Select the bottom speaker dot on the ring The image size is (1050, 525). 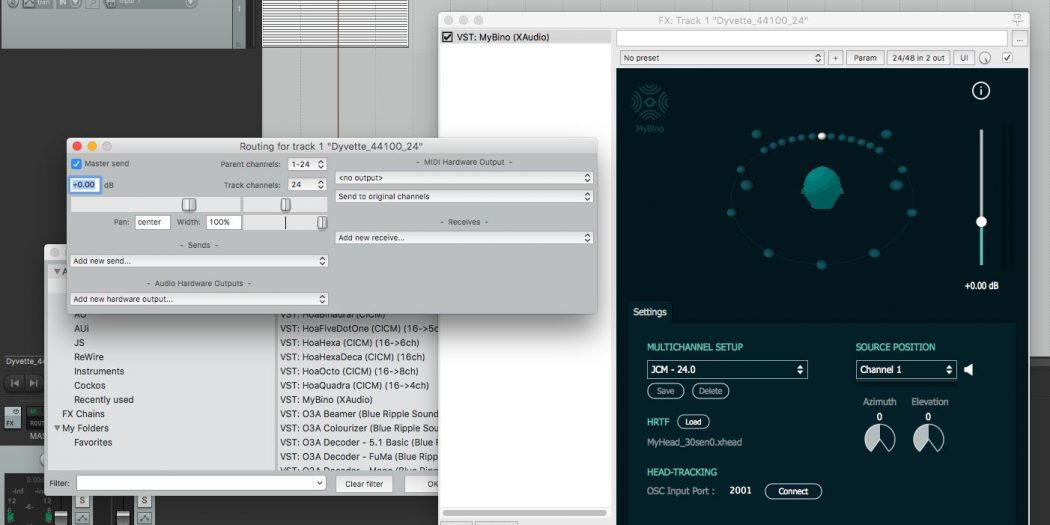coord(822,265)
